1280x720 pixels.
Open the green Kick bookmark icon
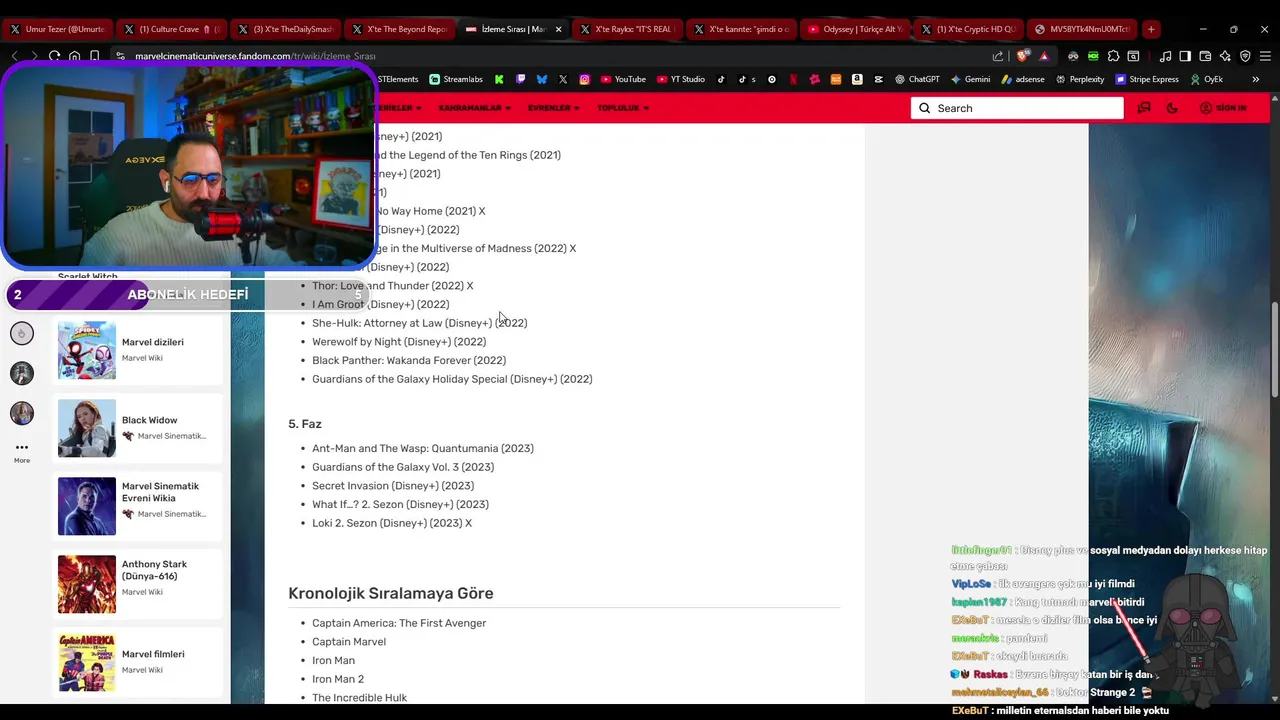click(500, 79)
